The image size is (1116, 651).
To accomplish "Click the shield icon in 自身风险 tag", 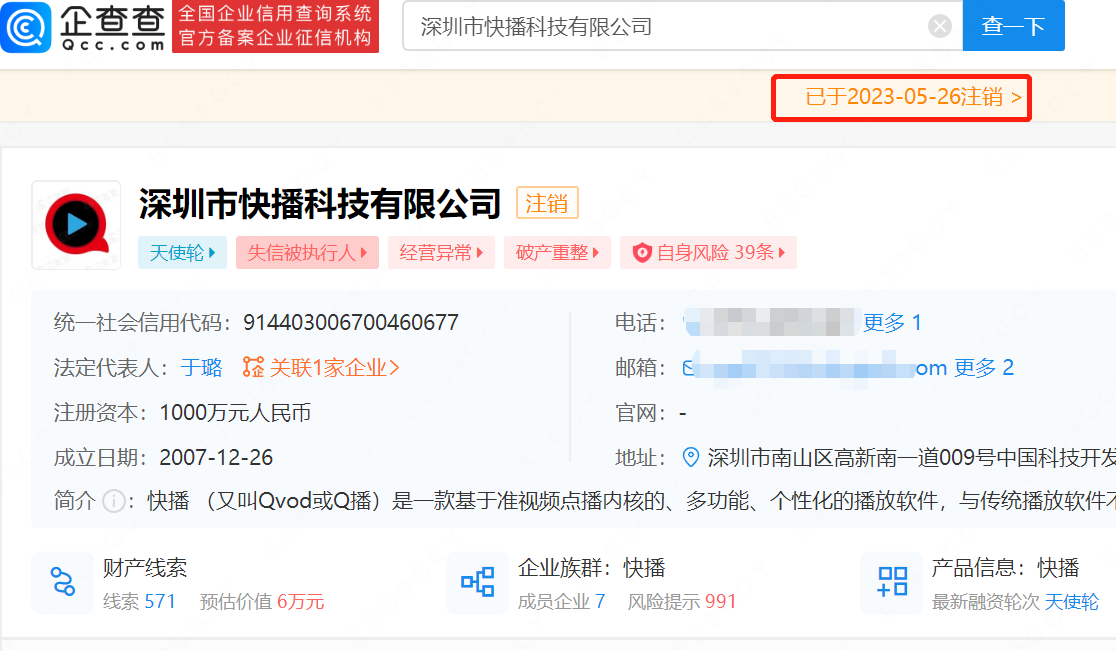I will tap(642, 253).
